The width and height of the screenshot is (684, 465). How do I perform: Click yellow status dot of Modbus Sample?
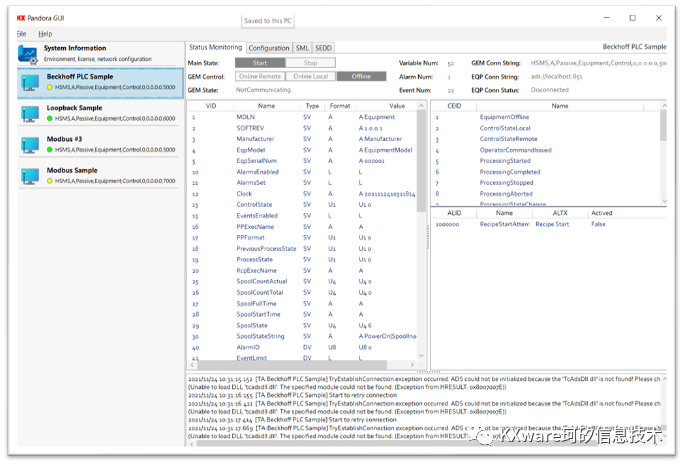[50, 181]
